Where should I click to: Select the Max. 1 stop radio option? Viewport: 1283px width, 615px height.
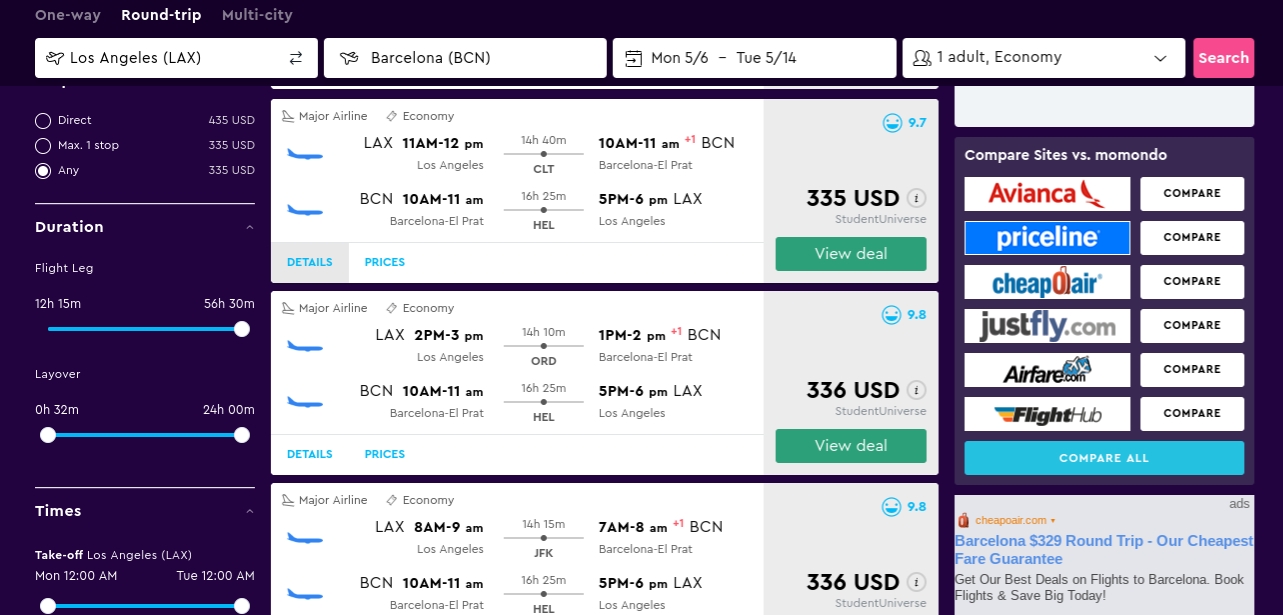click(x=43, y=146)
